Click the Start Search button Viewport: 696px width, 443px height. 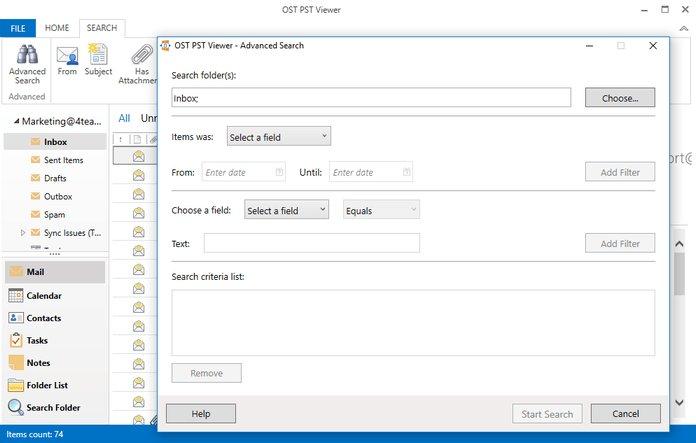pos(547,414)
